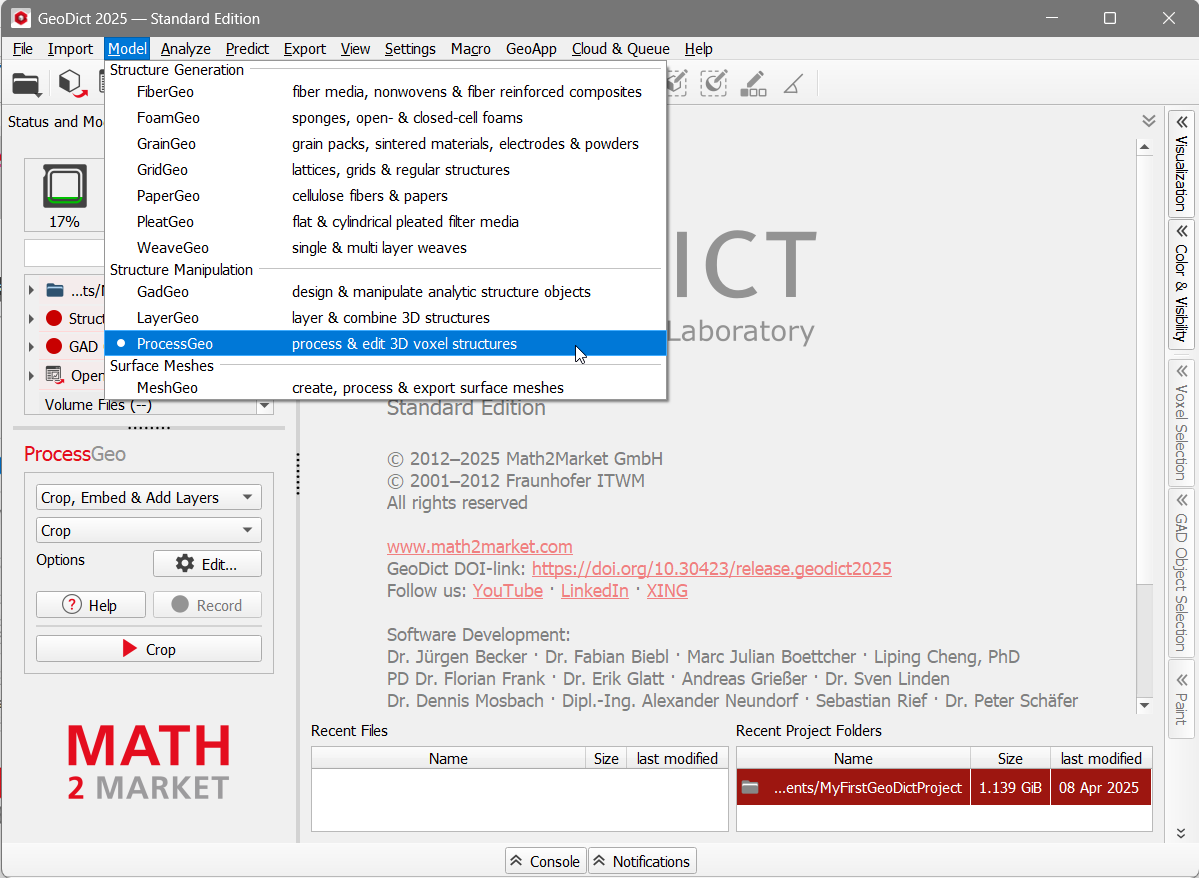1199x878 pixels.
Task: Open the Crop operation dropdown
Action: pyautogui.click(x=148, y=530)
